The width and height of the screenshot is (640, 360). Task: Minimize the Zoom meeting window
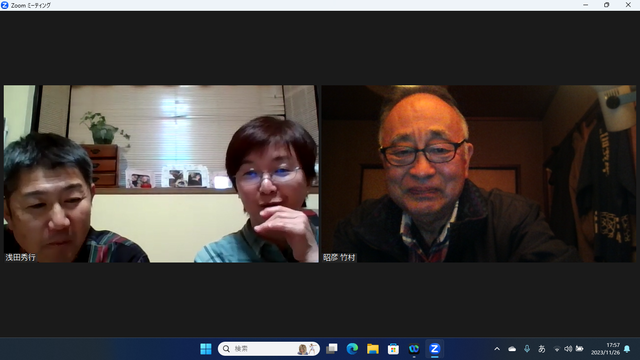[586, 5]
